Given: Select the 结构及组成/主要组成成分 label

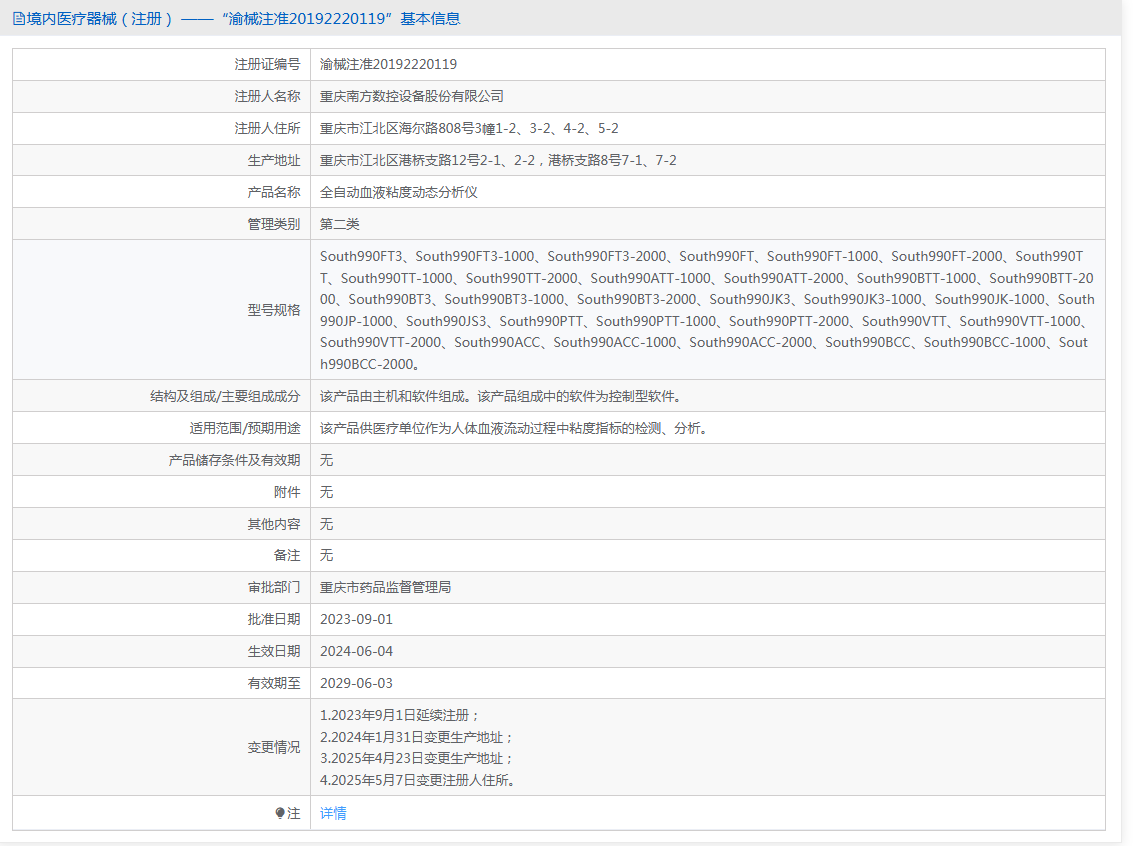Looking at the screenshot, I should pyautogui.click(x=225, y=396).
